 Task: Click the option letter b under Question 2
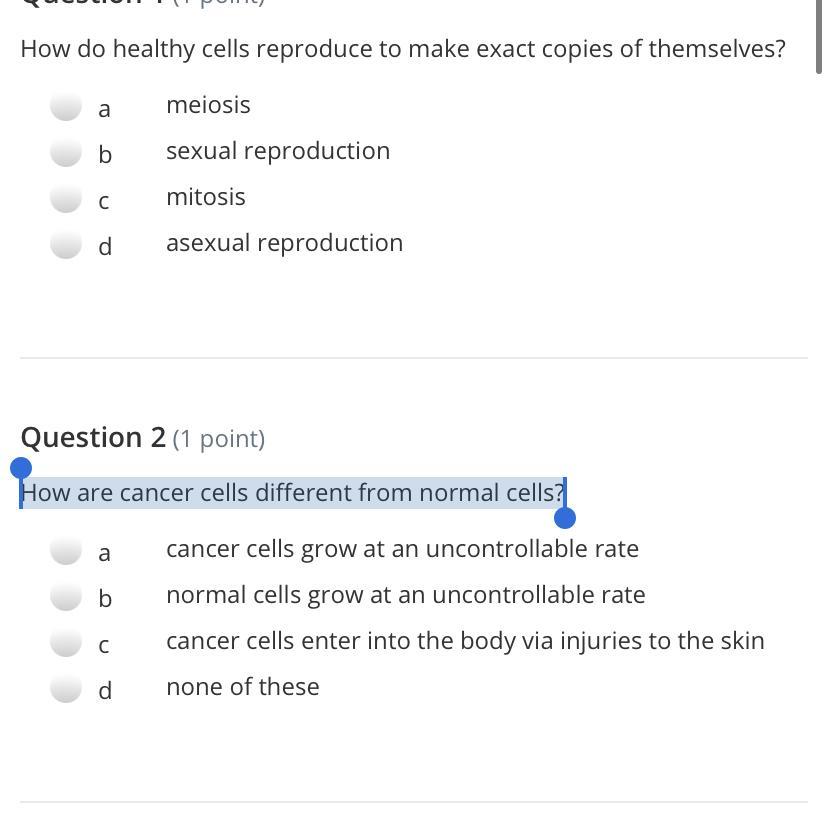click(x=105, y=598)
